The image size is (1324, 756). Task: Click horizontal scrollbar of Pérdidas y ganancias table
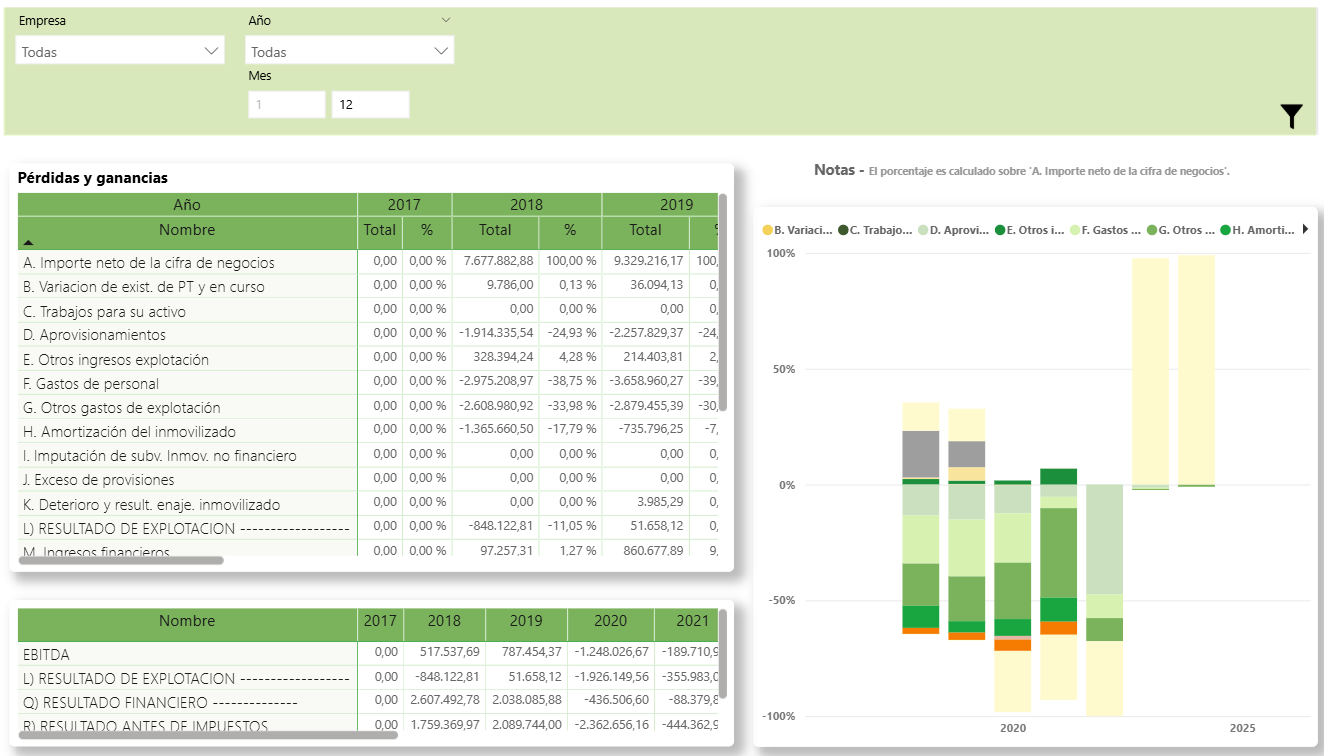120,561
